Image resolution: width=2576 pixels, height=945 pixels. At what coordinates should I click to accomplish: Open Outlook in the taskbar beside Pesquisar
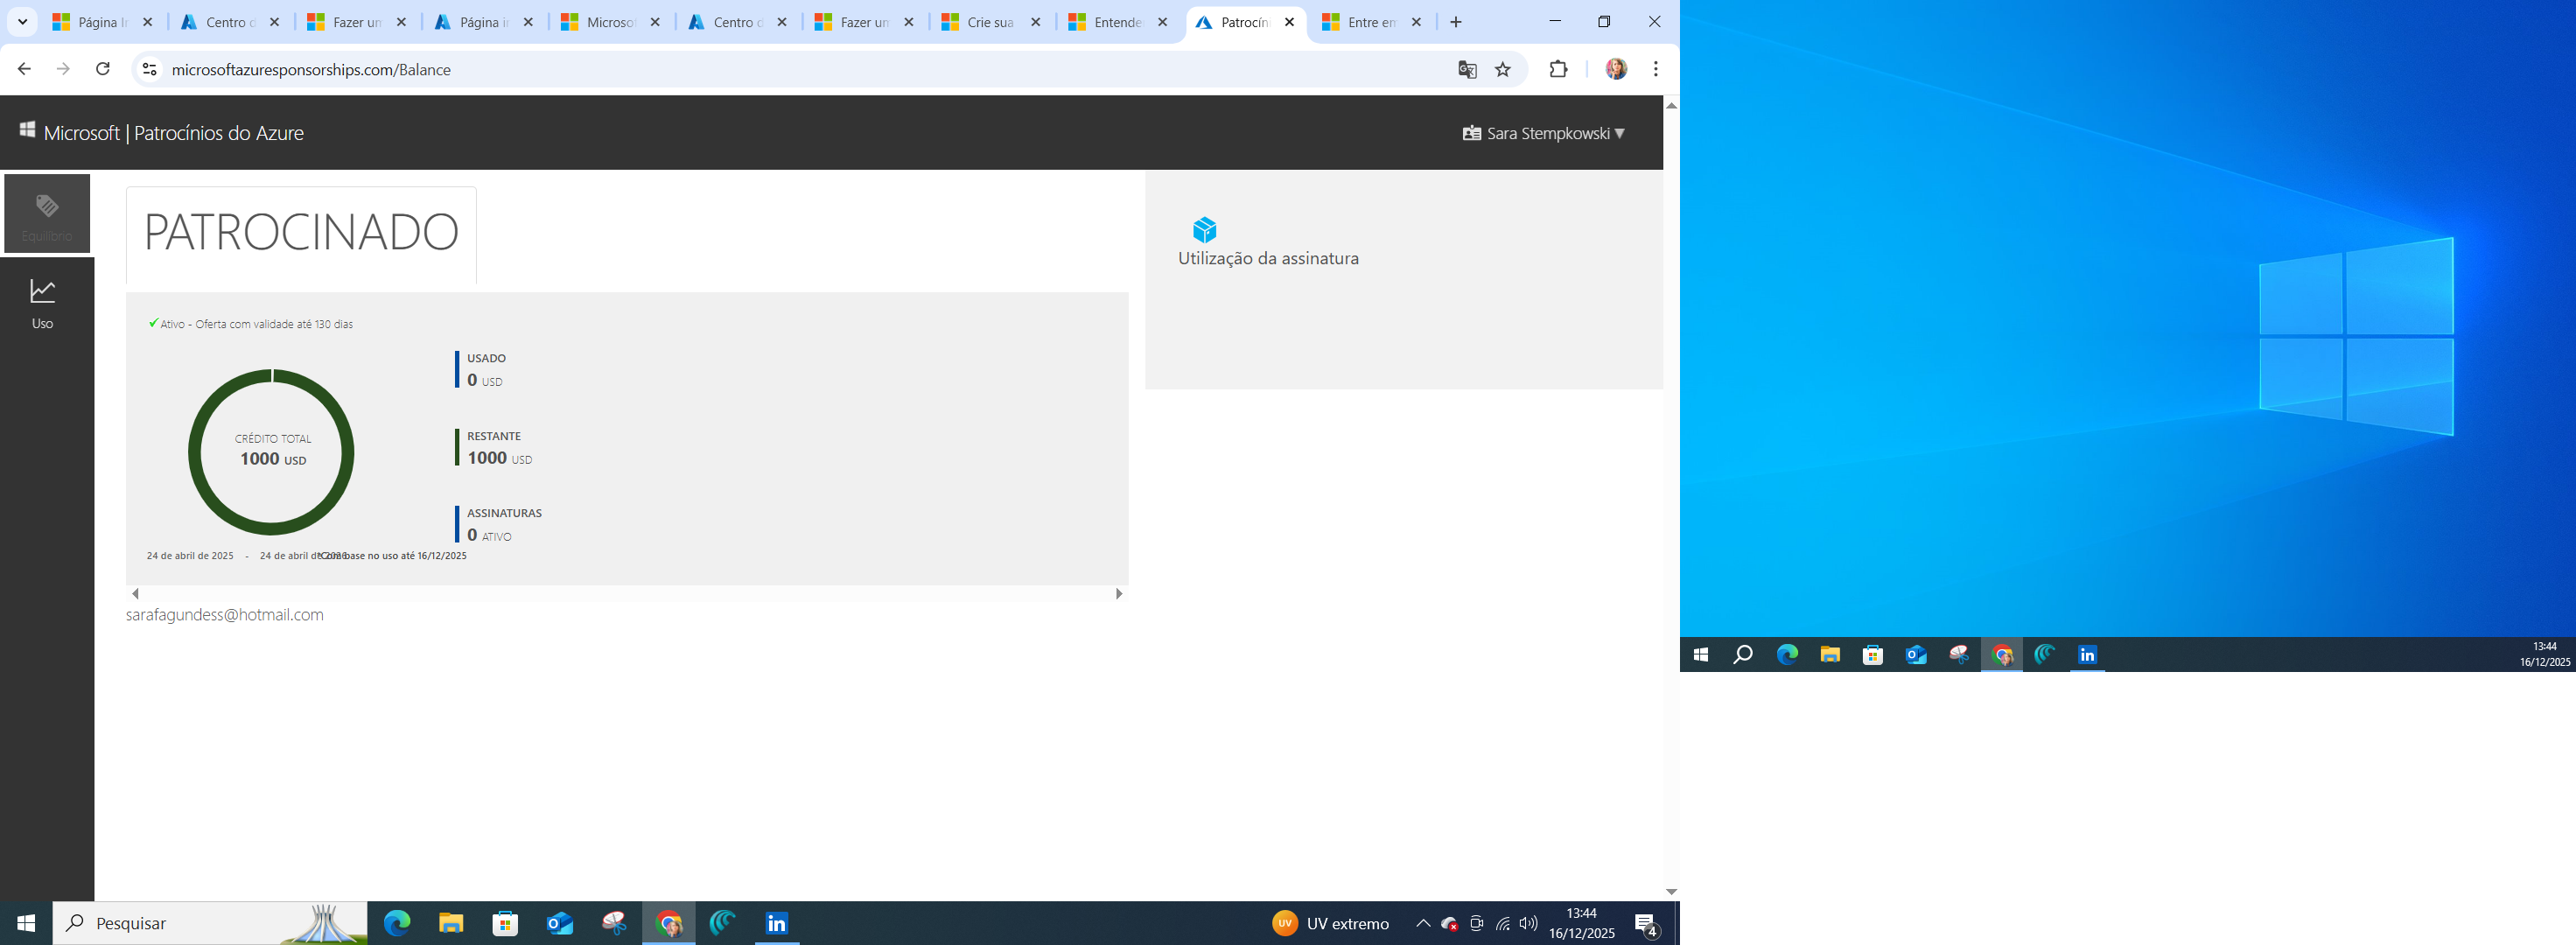tap(560, 923)
